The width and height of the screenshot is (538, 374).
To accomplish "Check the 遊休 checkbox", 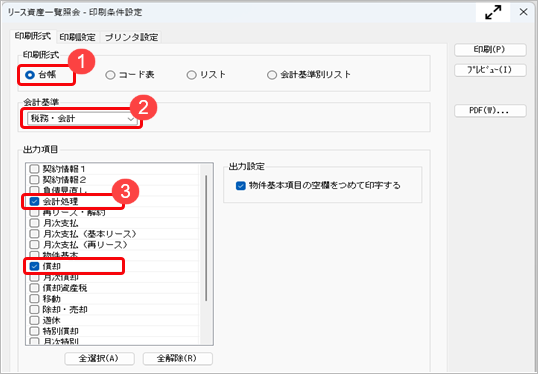I will 34,320.
